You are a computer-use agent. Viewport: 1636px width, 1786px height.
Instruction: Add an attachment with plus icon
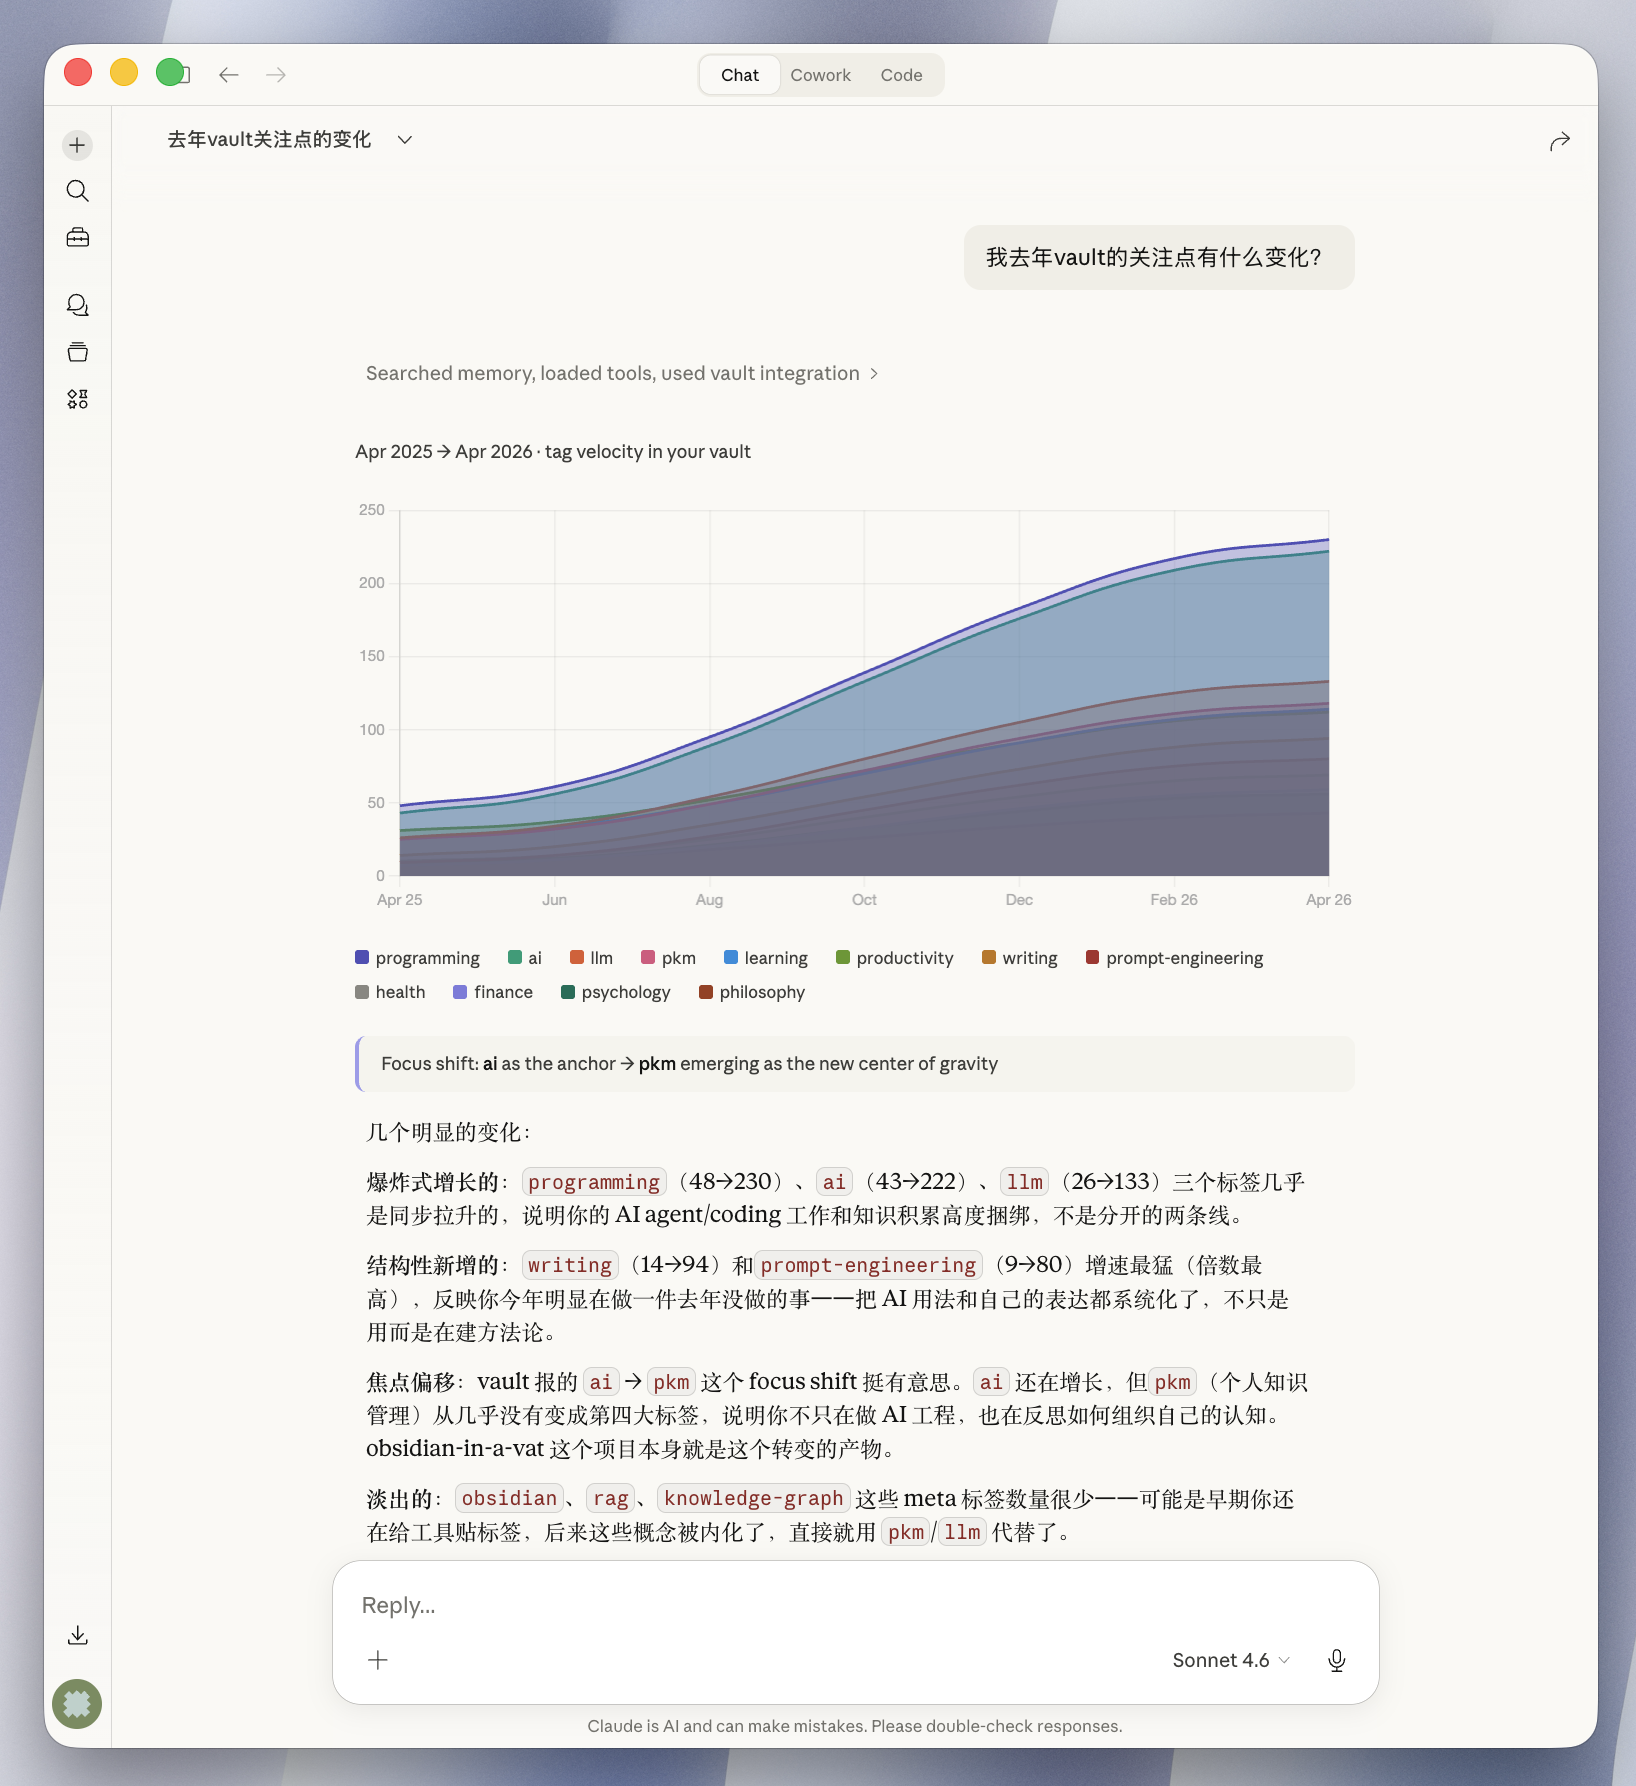pyautogui.click(x=378, y=1660)
